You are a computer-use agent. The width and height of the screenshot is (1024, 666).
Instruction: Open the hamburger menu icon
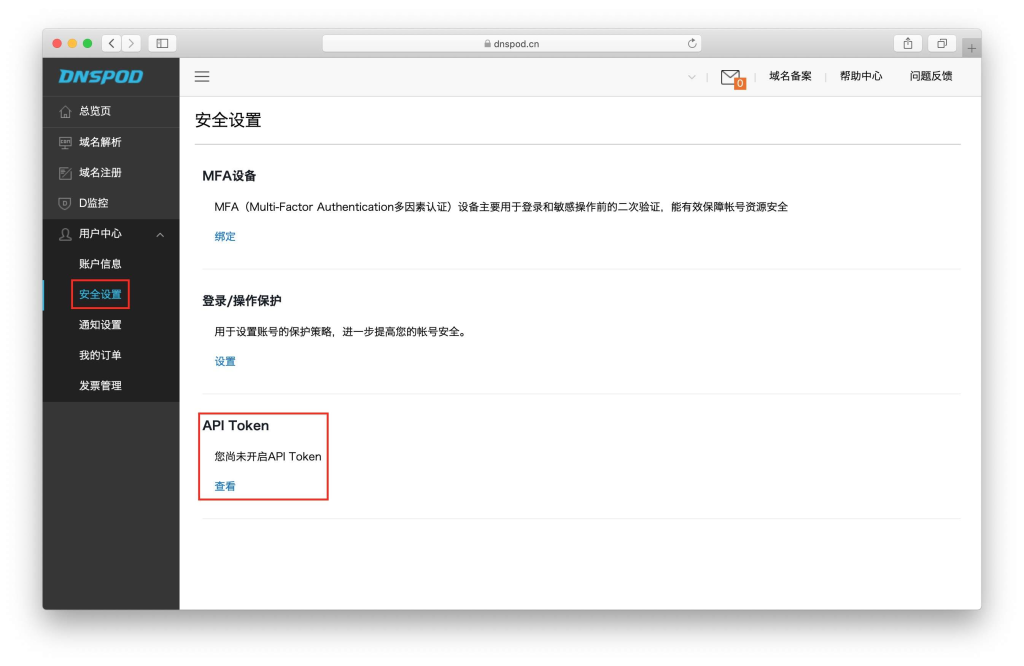201,76
